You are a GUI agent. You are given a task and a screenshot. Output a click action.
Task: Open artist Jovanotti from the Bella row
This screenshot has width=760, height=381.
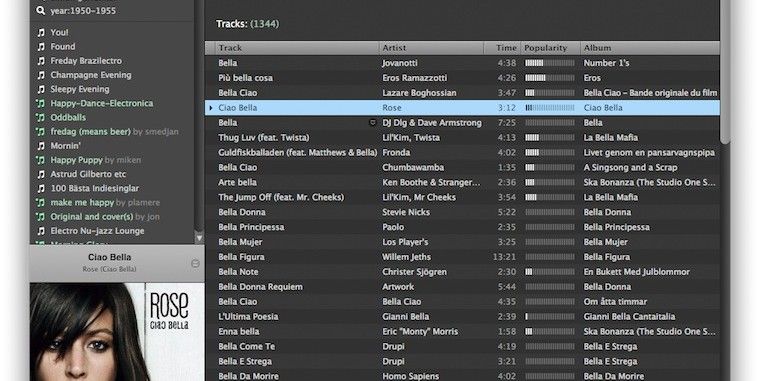[x=400, y=63]
